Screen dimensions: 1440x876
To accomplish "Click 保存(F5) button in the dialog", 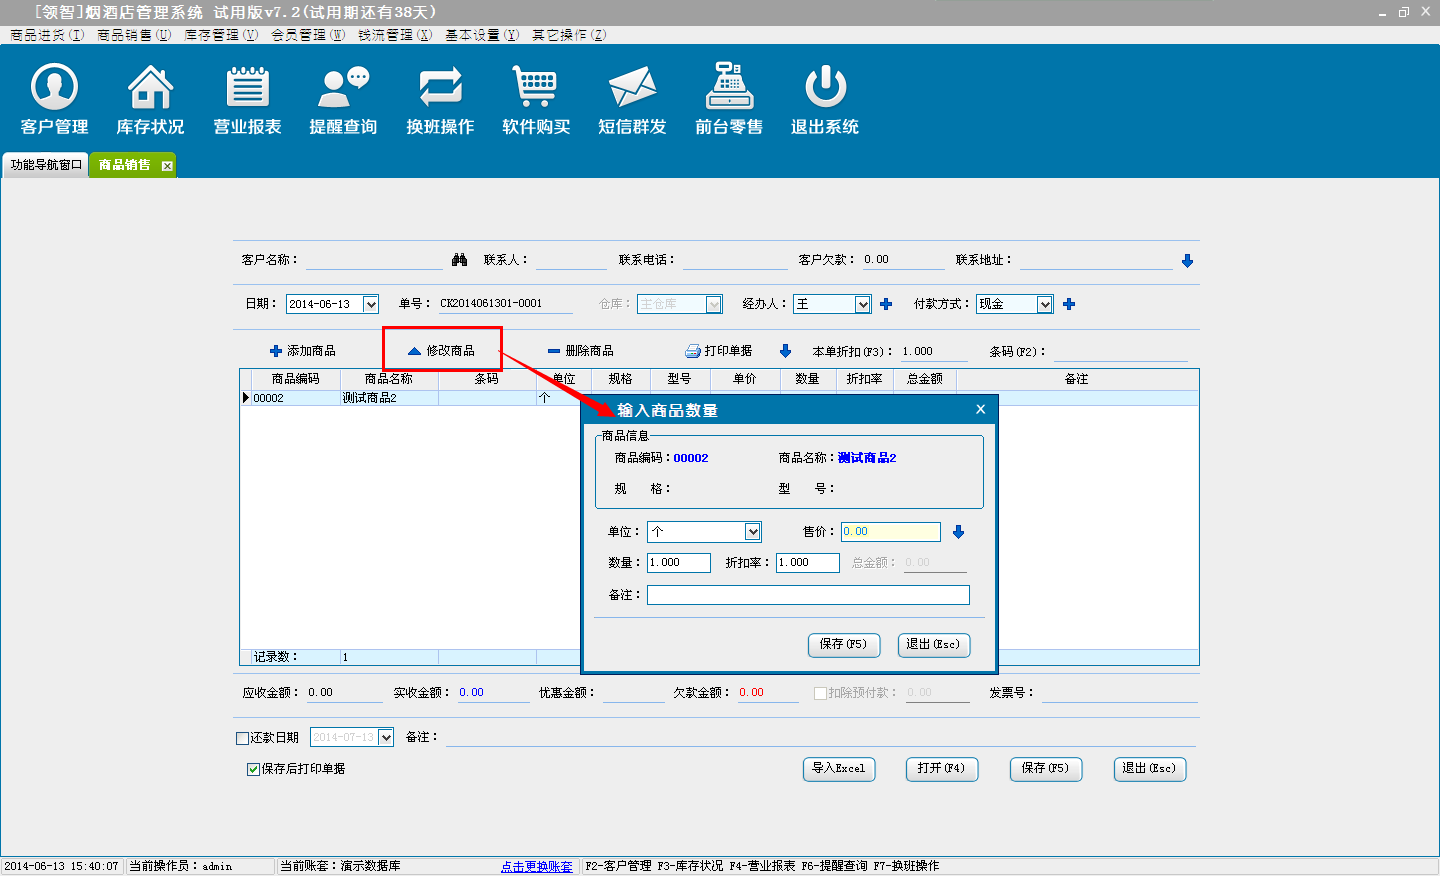I will click(x=843, y=645).
